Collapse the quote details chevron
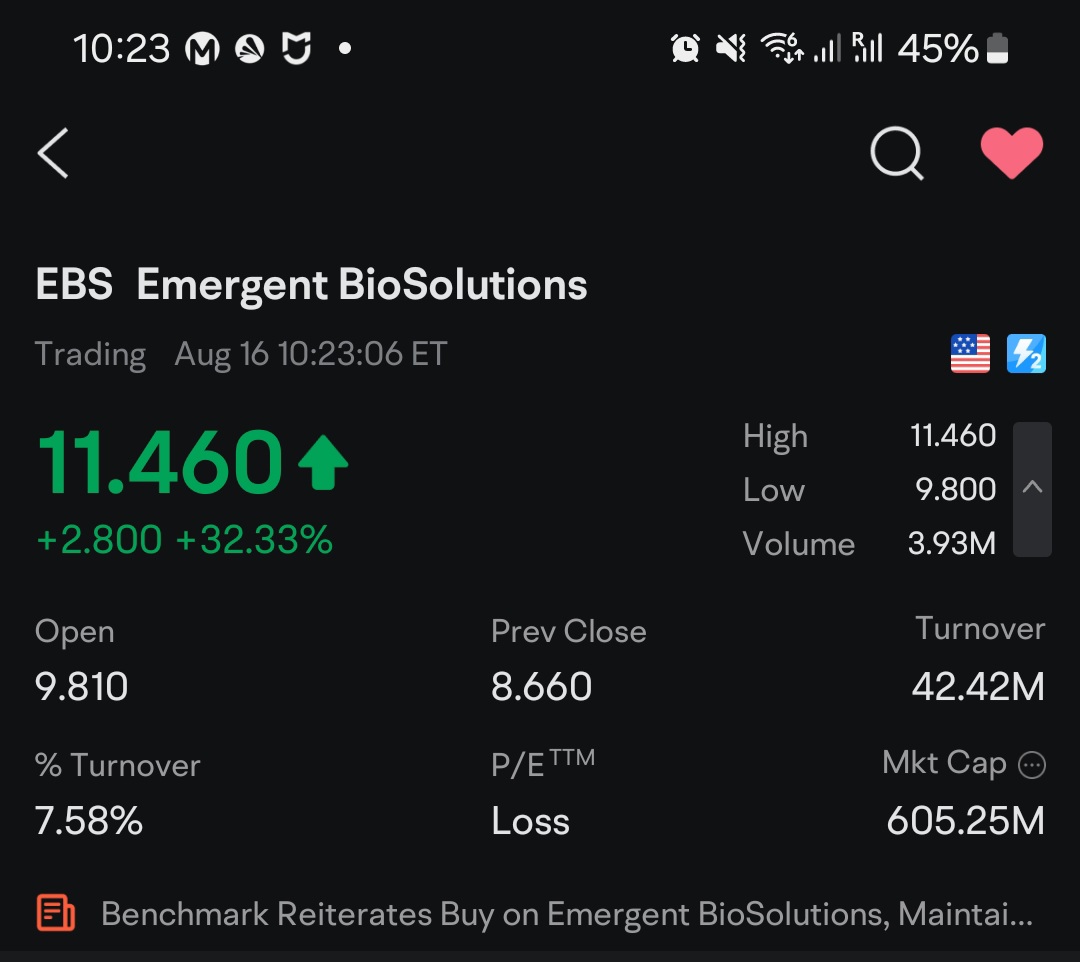 tap(1032, 488)
